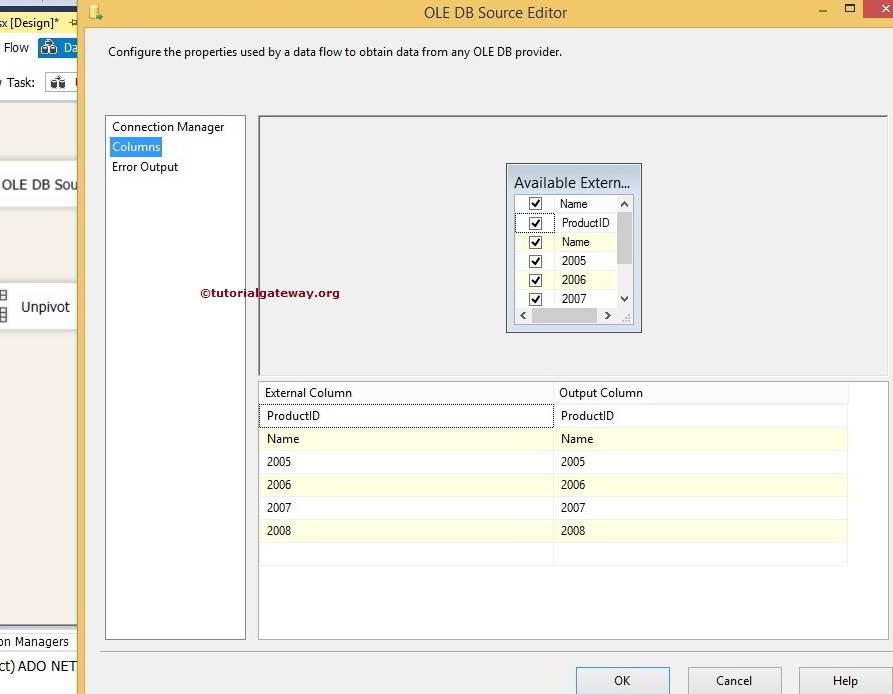
Task: Click the down arrow of available columns list
Action: 624,299
